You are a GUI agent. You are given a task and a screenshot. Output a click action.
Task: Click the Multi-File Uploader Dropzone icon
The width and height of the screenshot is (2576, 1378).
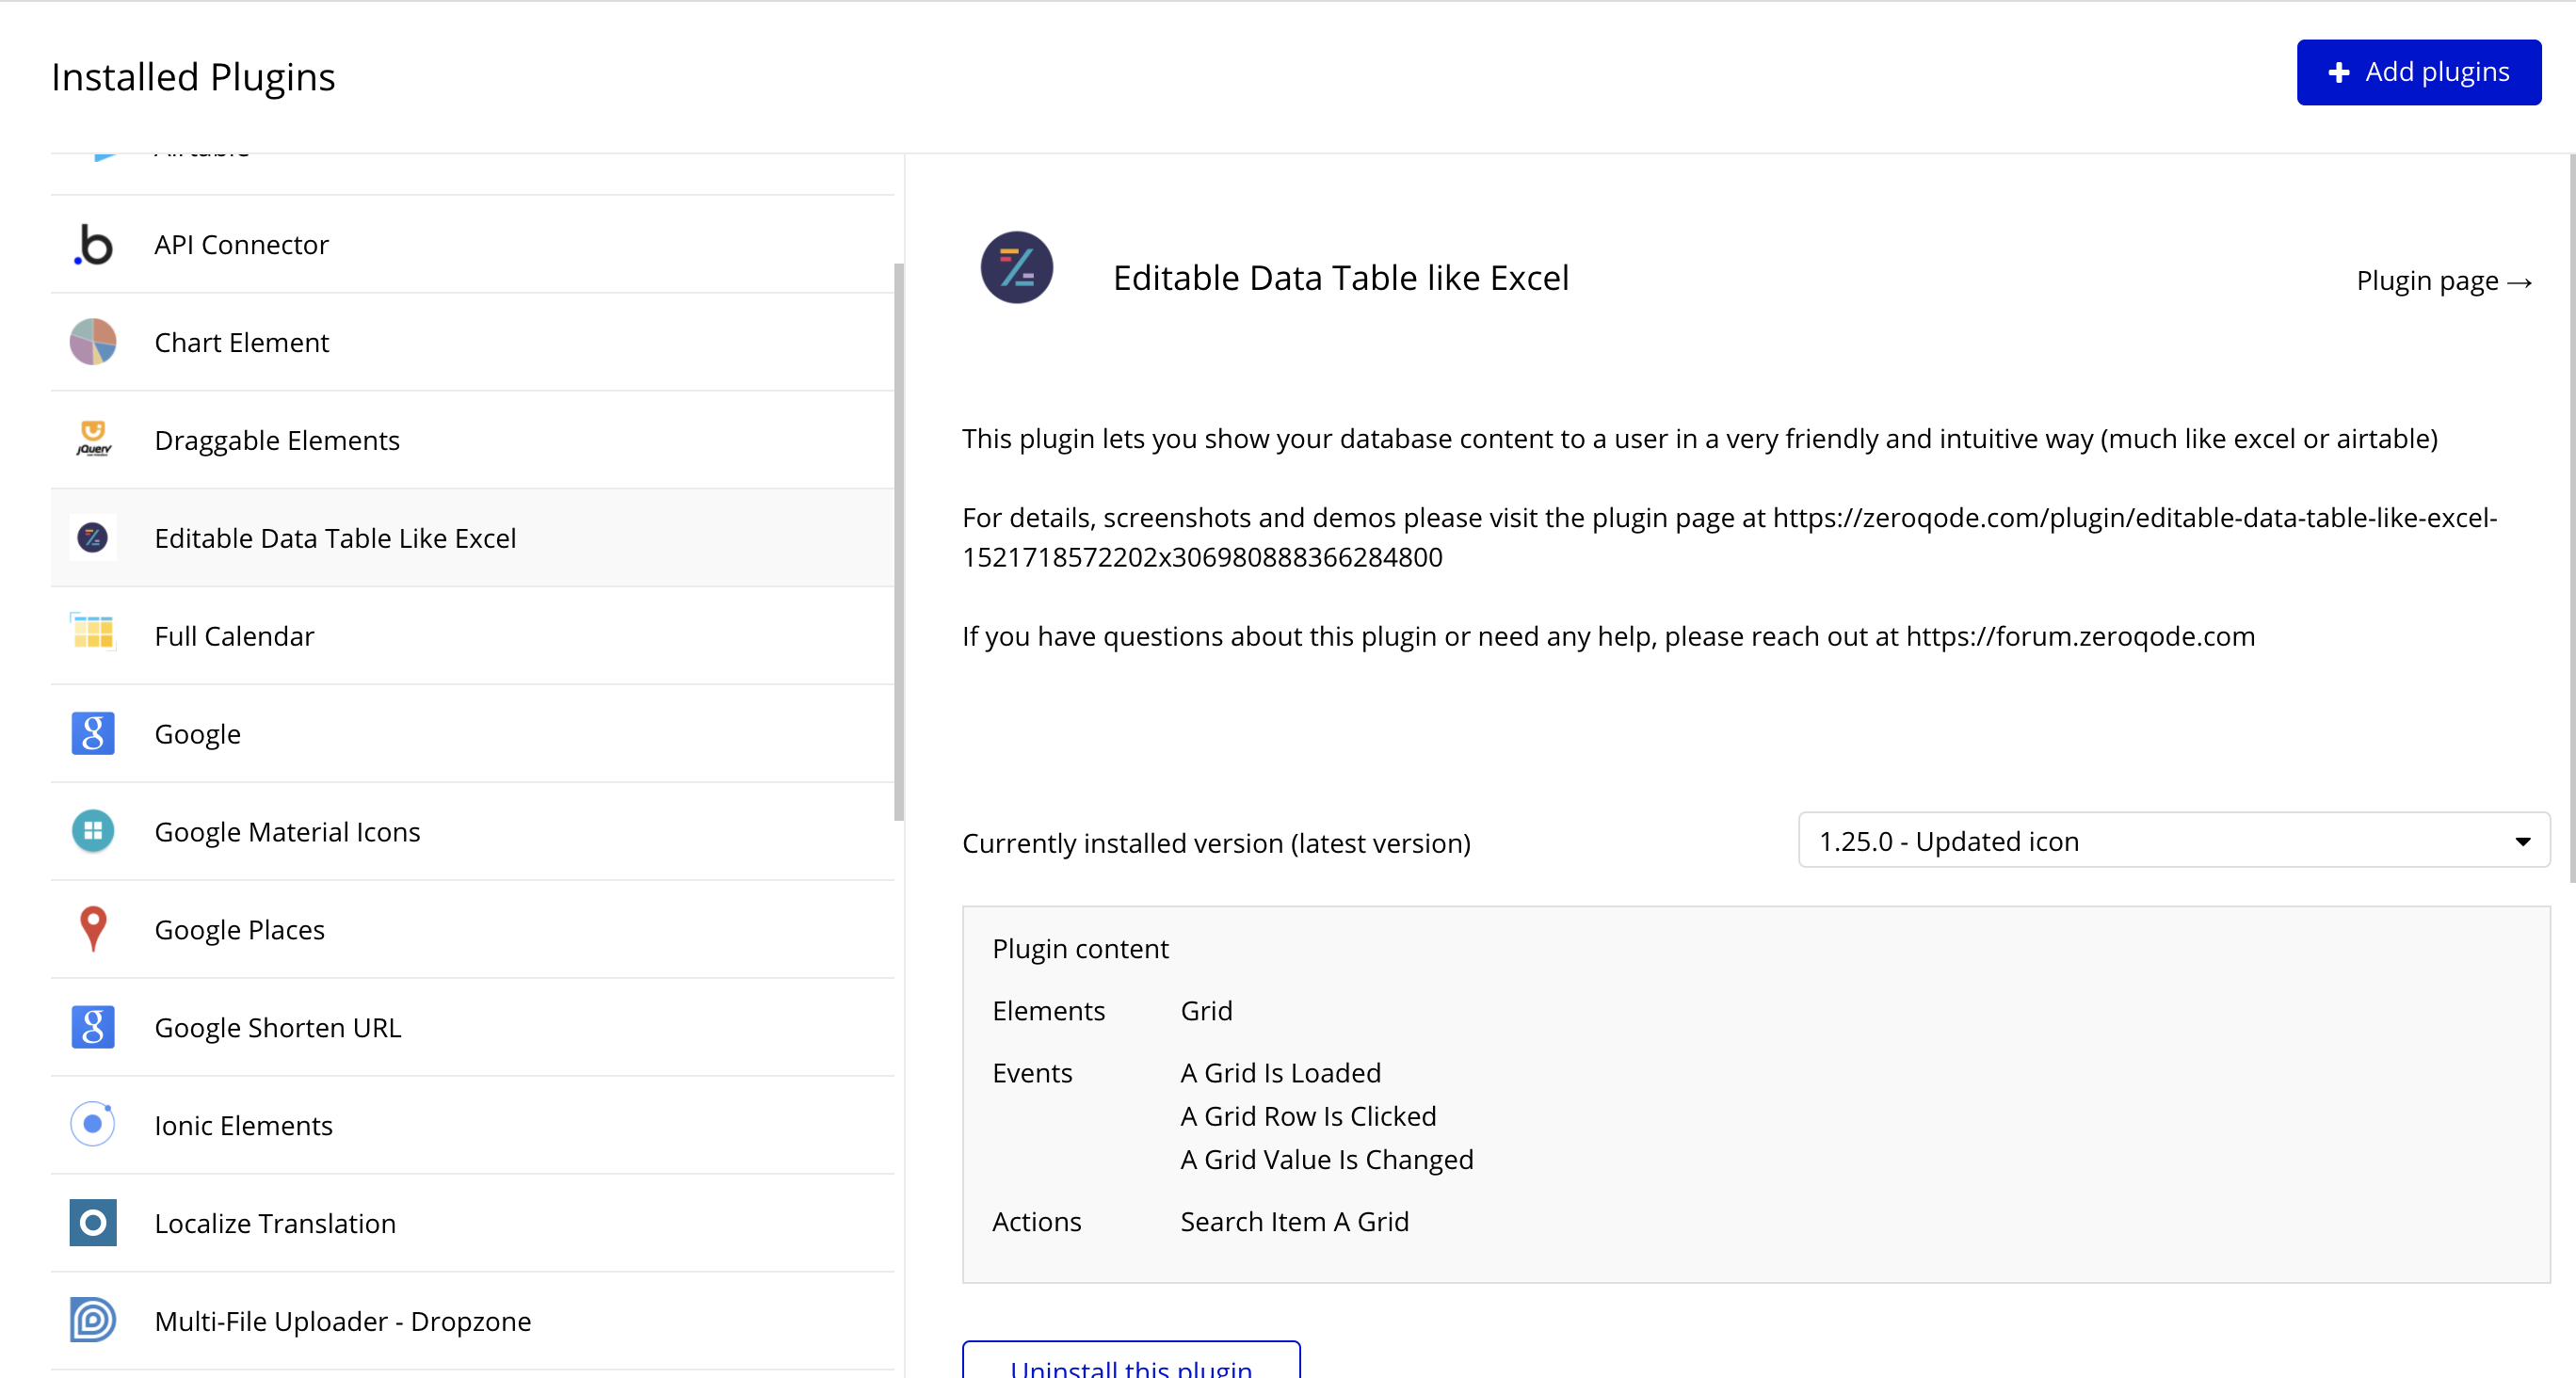pos(93,1320)
